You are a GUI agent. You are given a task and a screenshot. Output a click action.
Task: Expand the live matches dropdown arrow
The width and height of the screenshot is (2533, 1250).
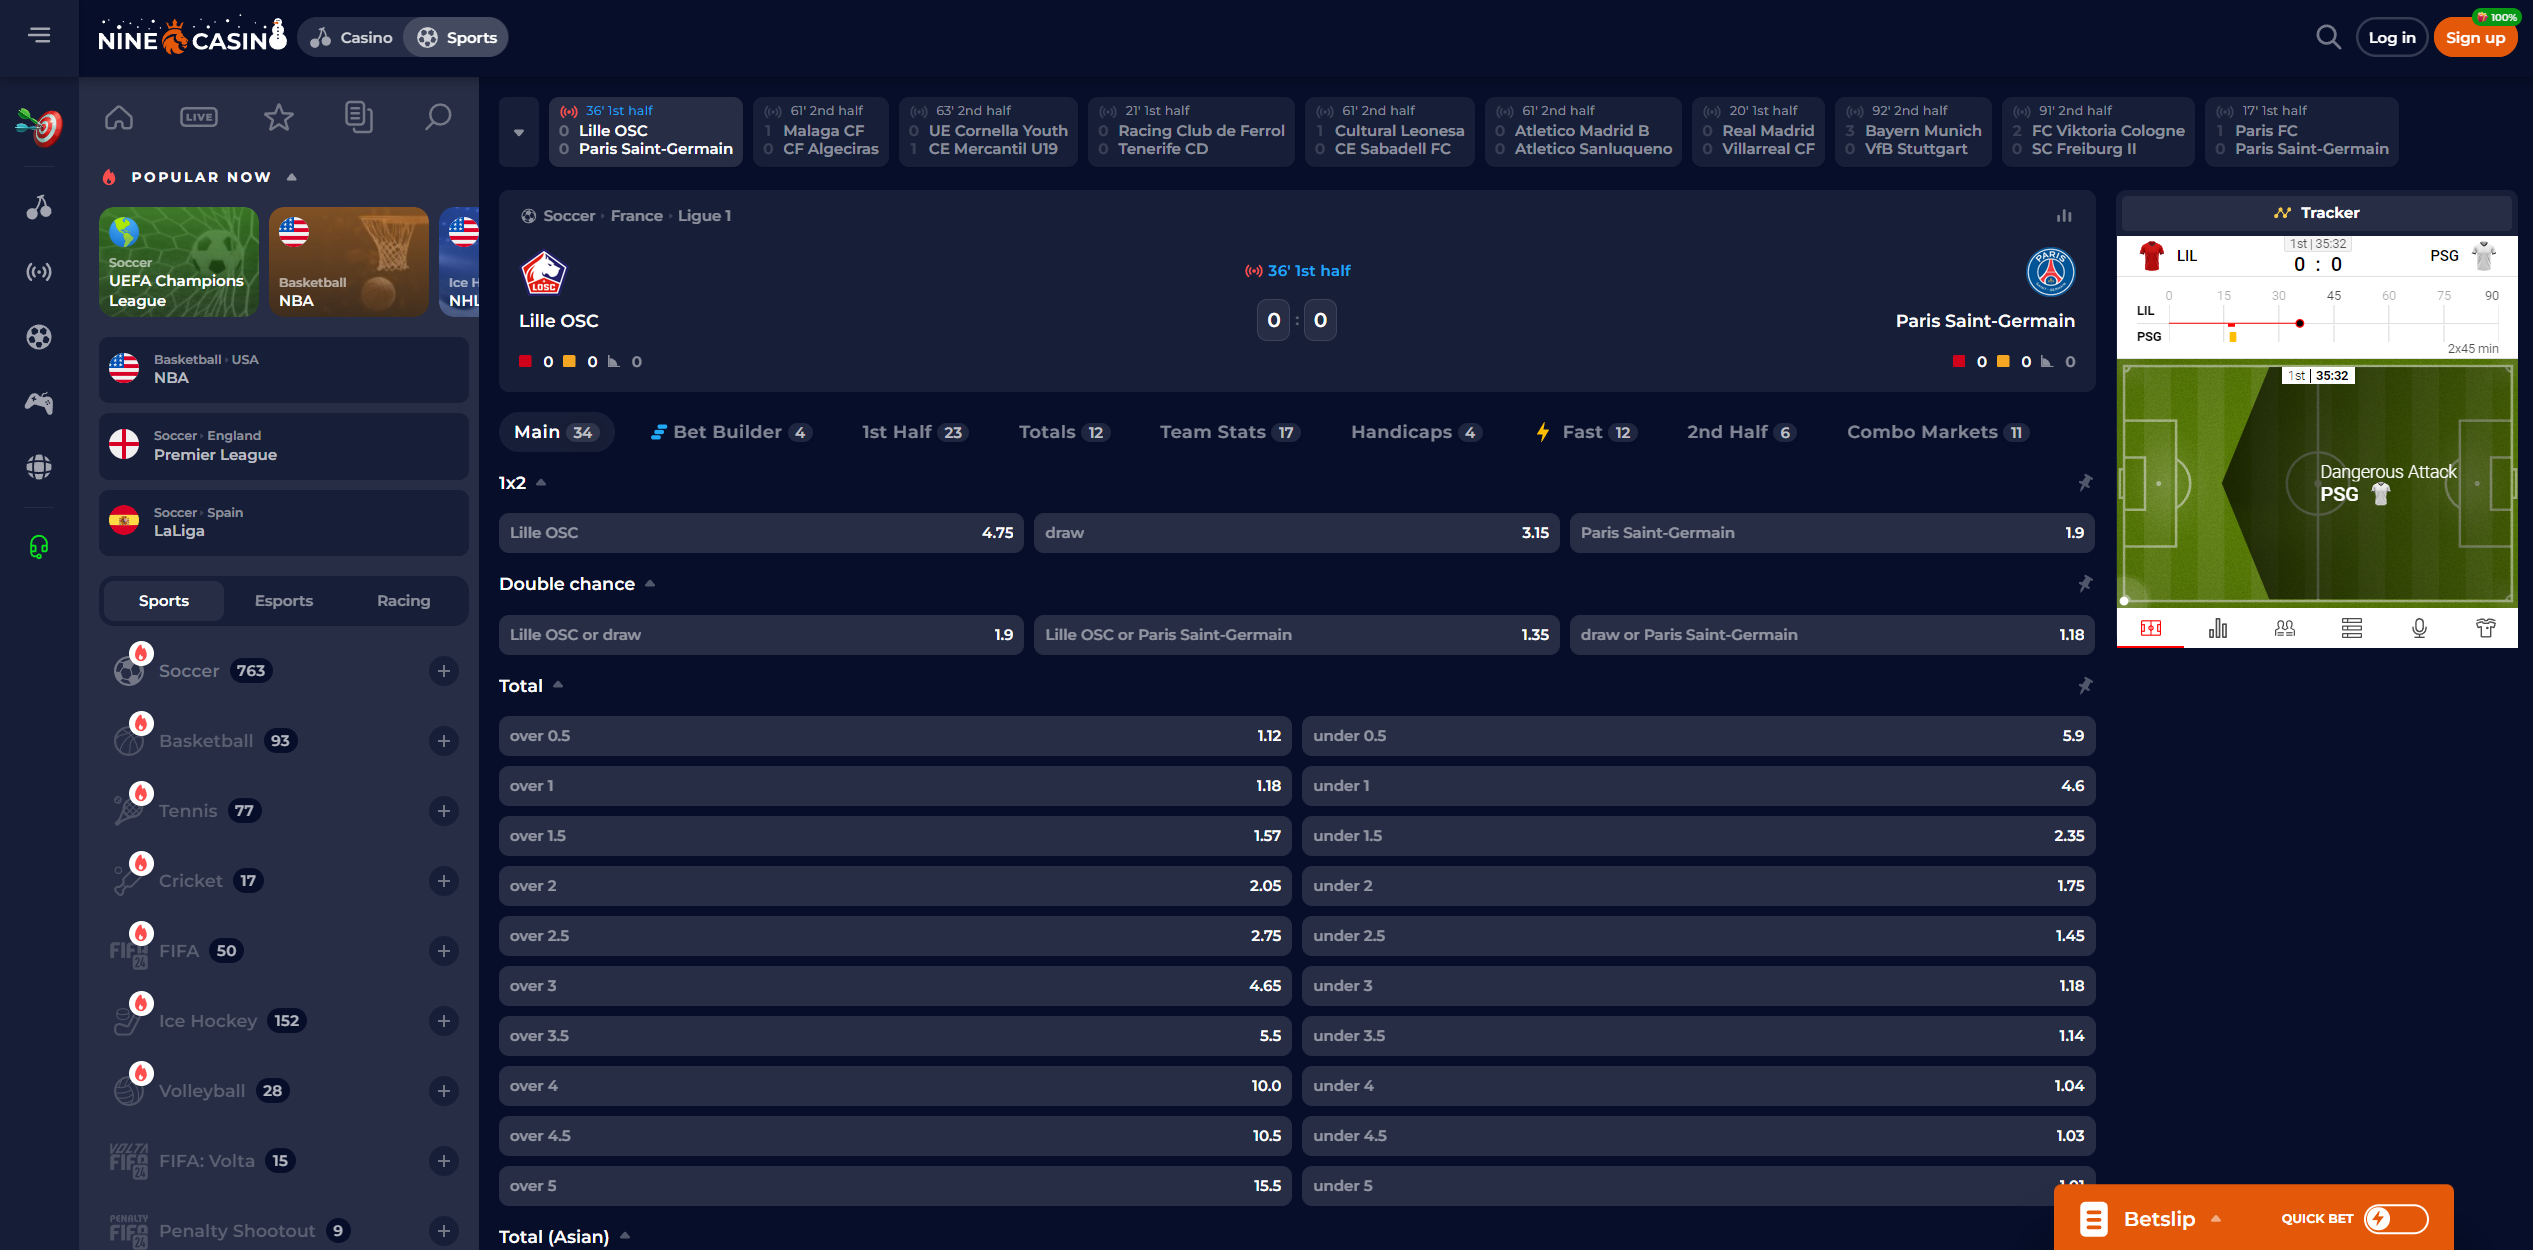[x=519, y=132]
